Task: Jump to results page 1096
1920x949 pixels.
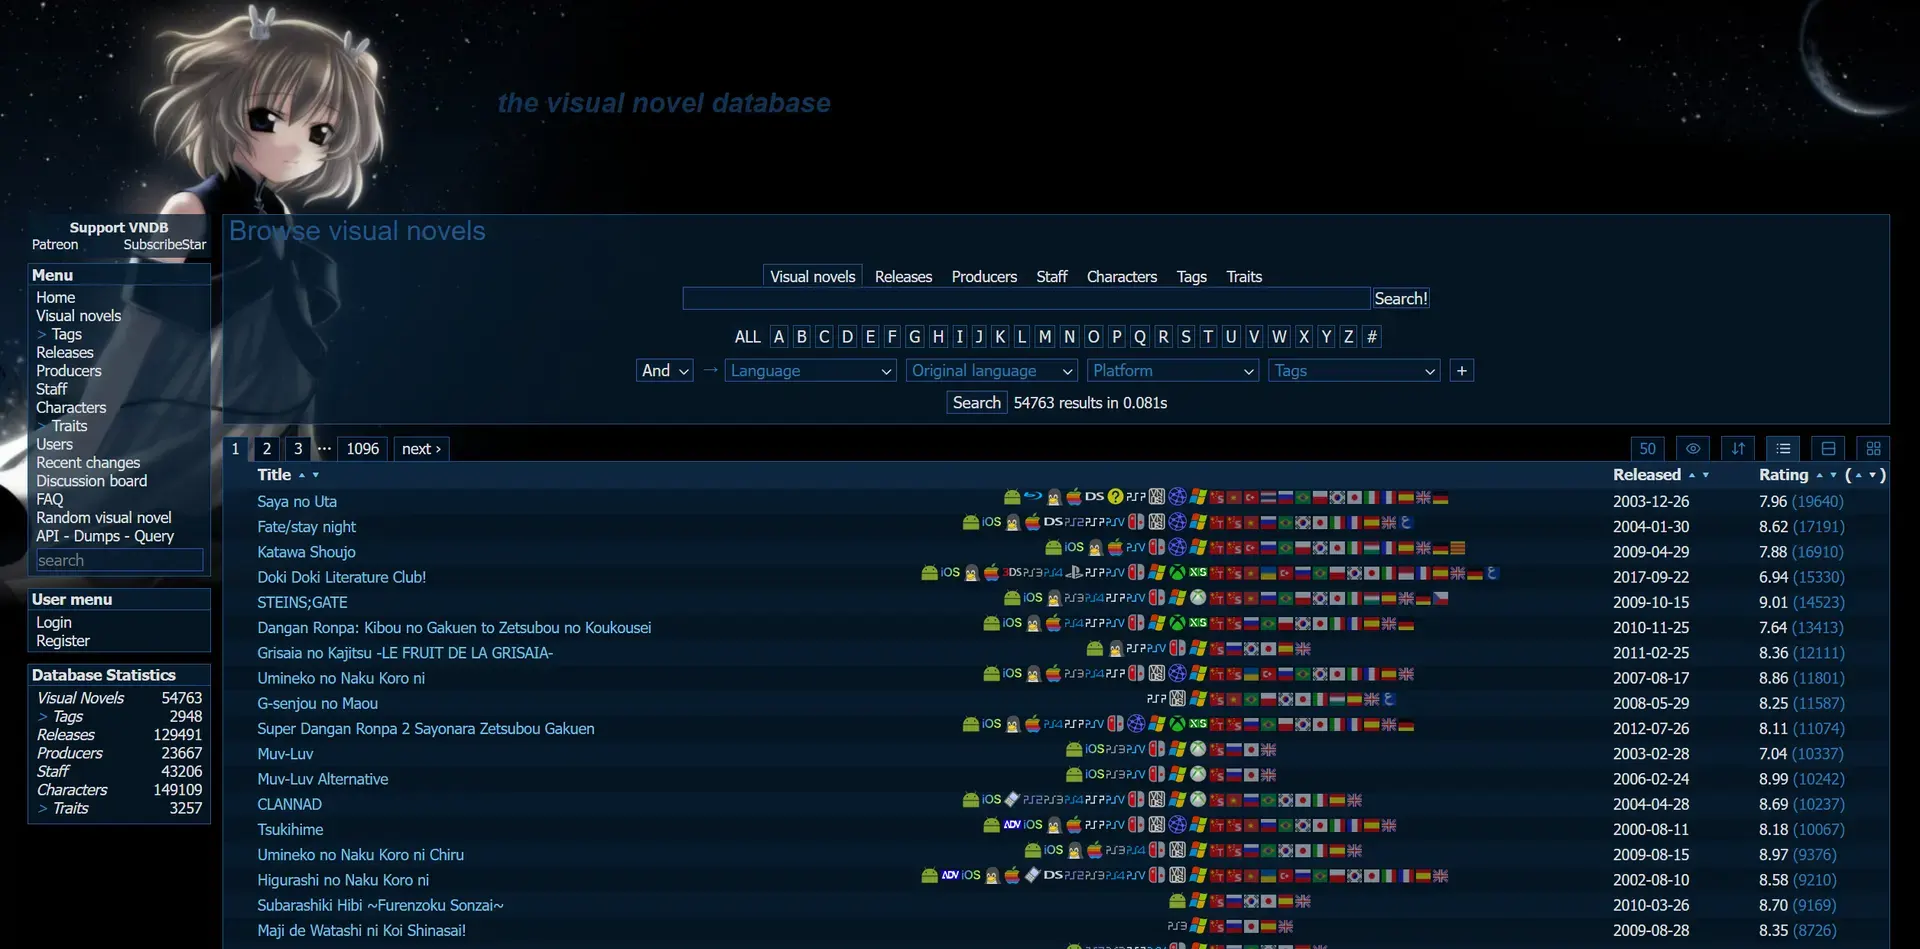Action: 362,448
